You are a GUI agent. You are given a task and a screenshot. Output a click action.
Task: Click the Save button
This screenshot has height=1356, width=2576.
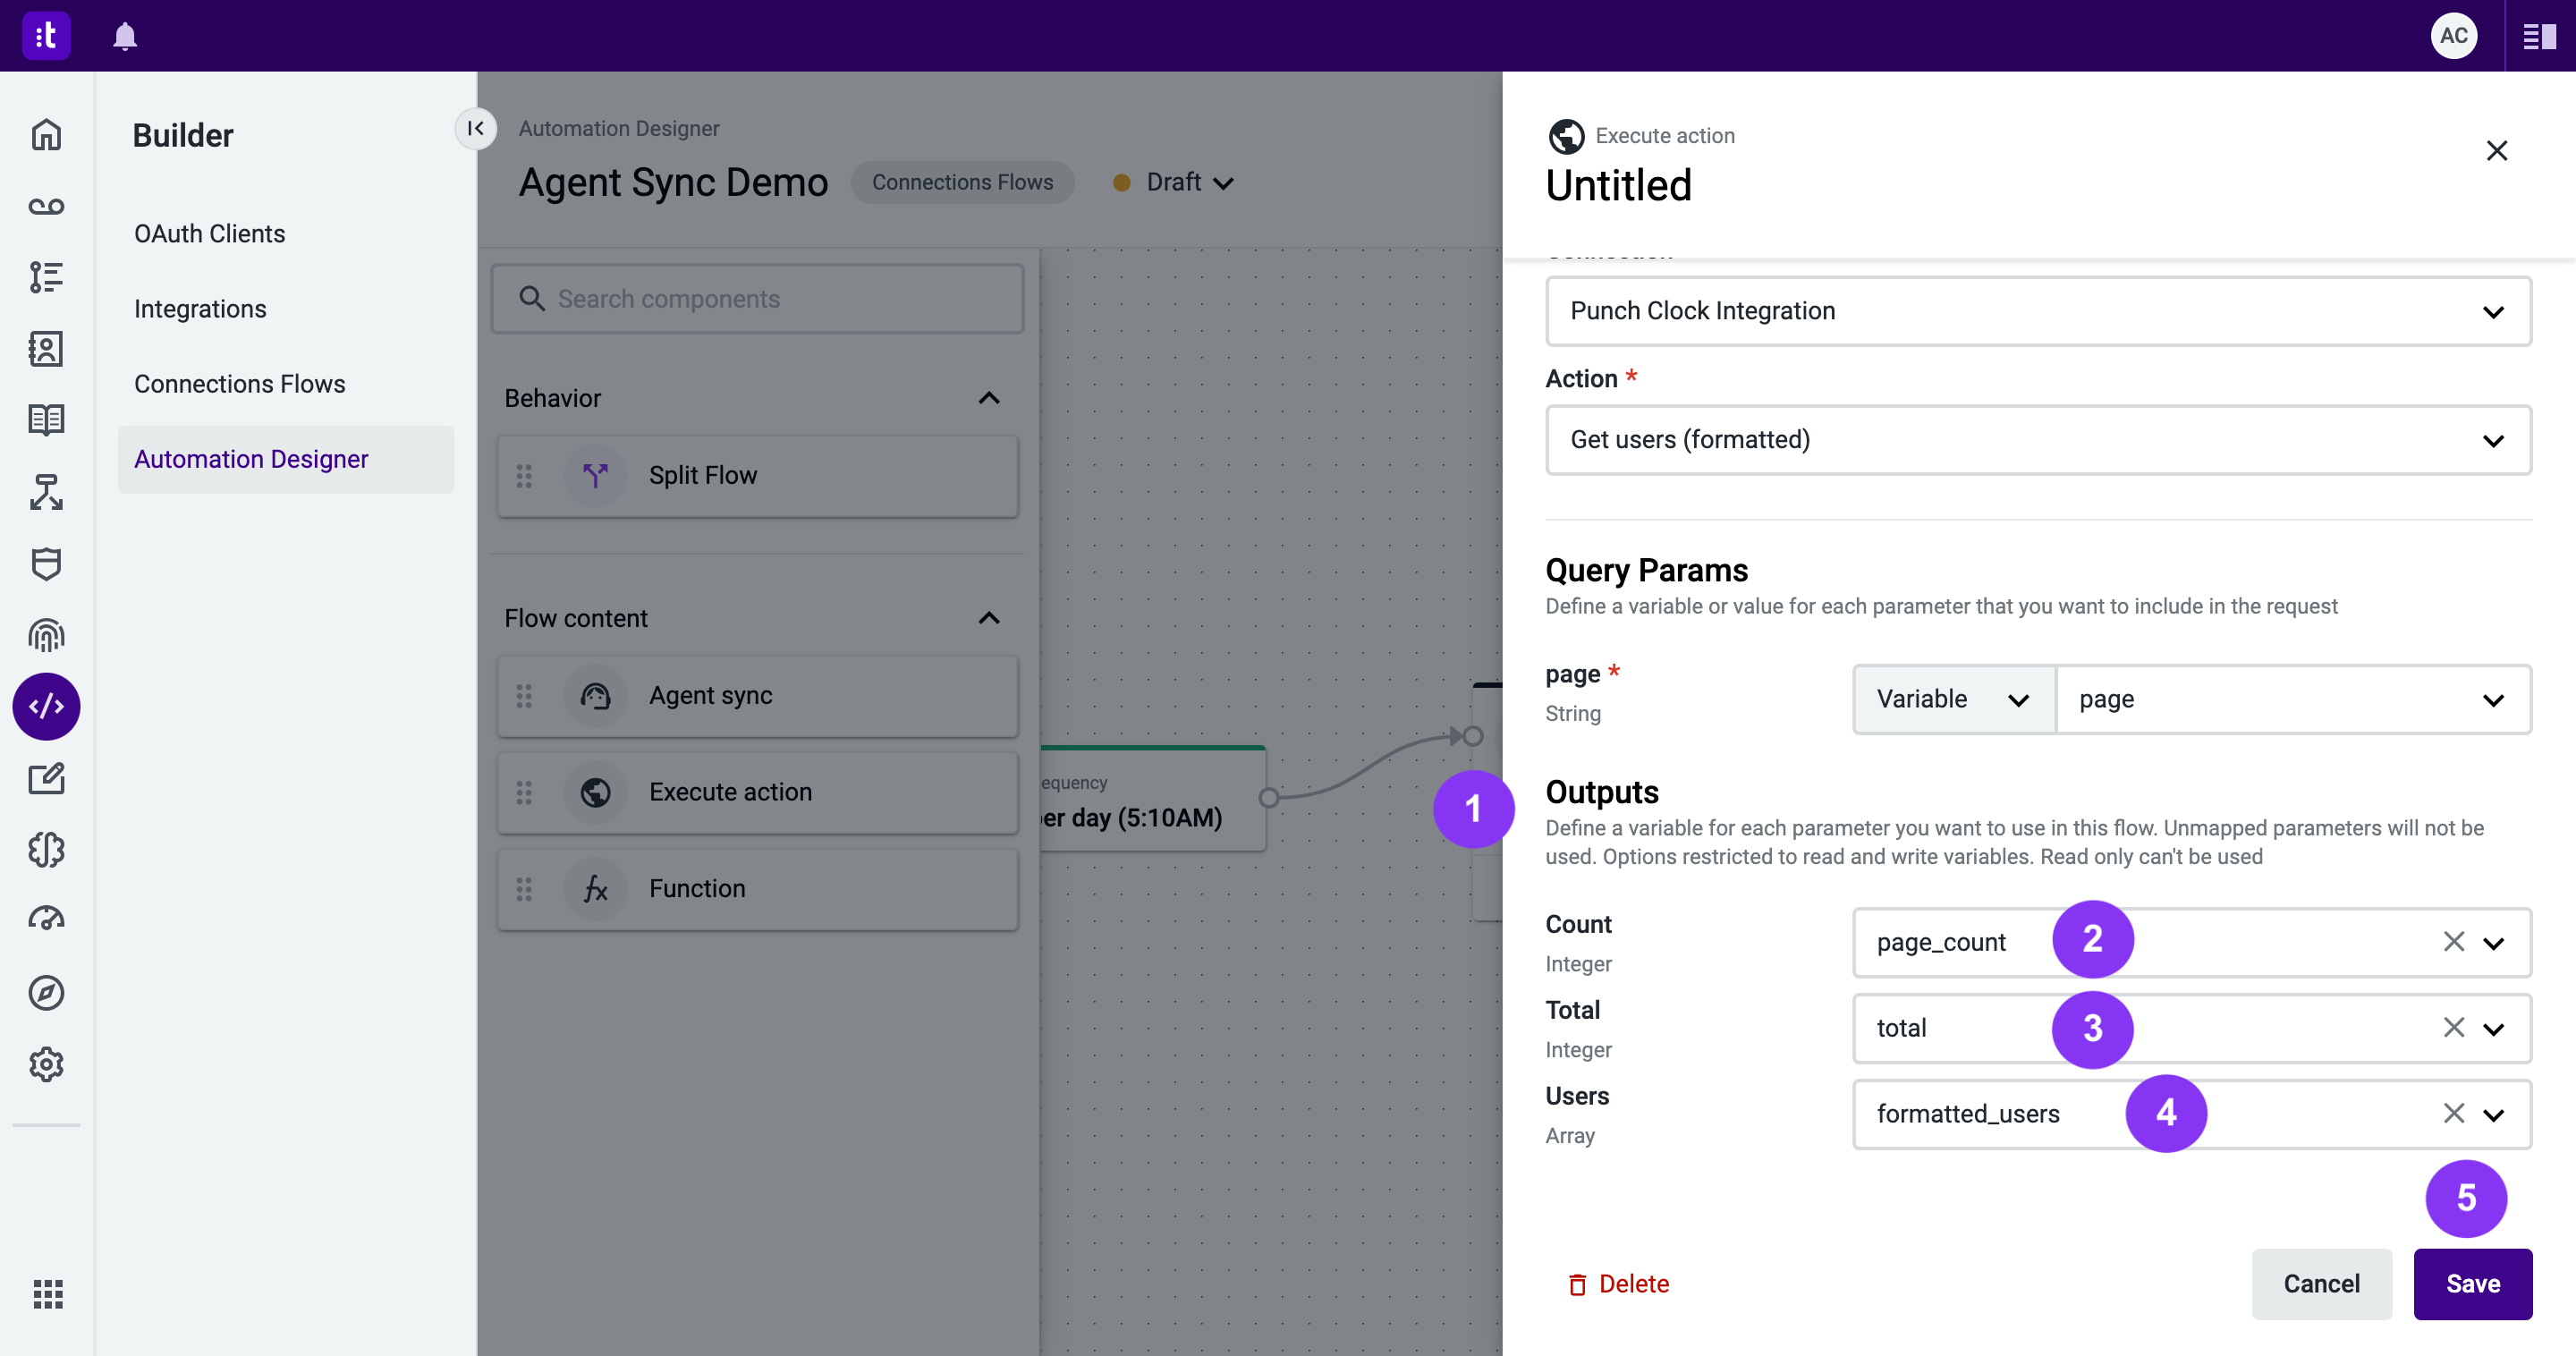click(2474, 1283)
